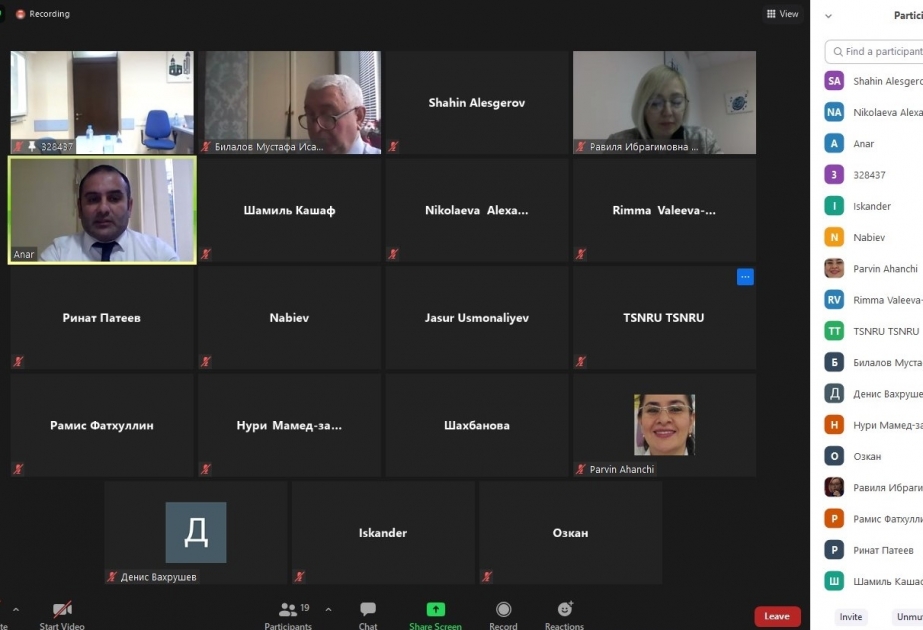Open the blue more-options button on the TSNRU tile
This screenshot has width=923, height=630.
745,277
